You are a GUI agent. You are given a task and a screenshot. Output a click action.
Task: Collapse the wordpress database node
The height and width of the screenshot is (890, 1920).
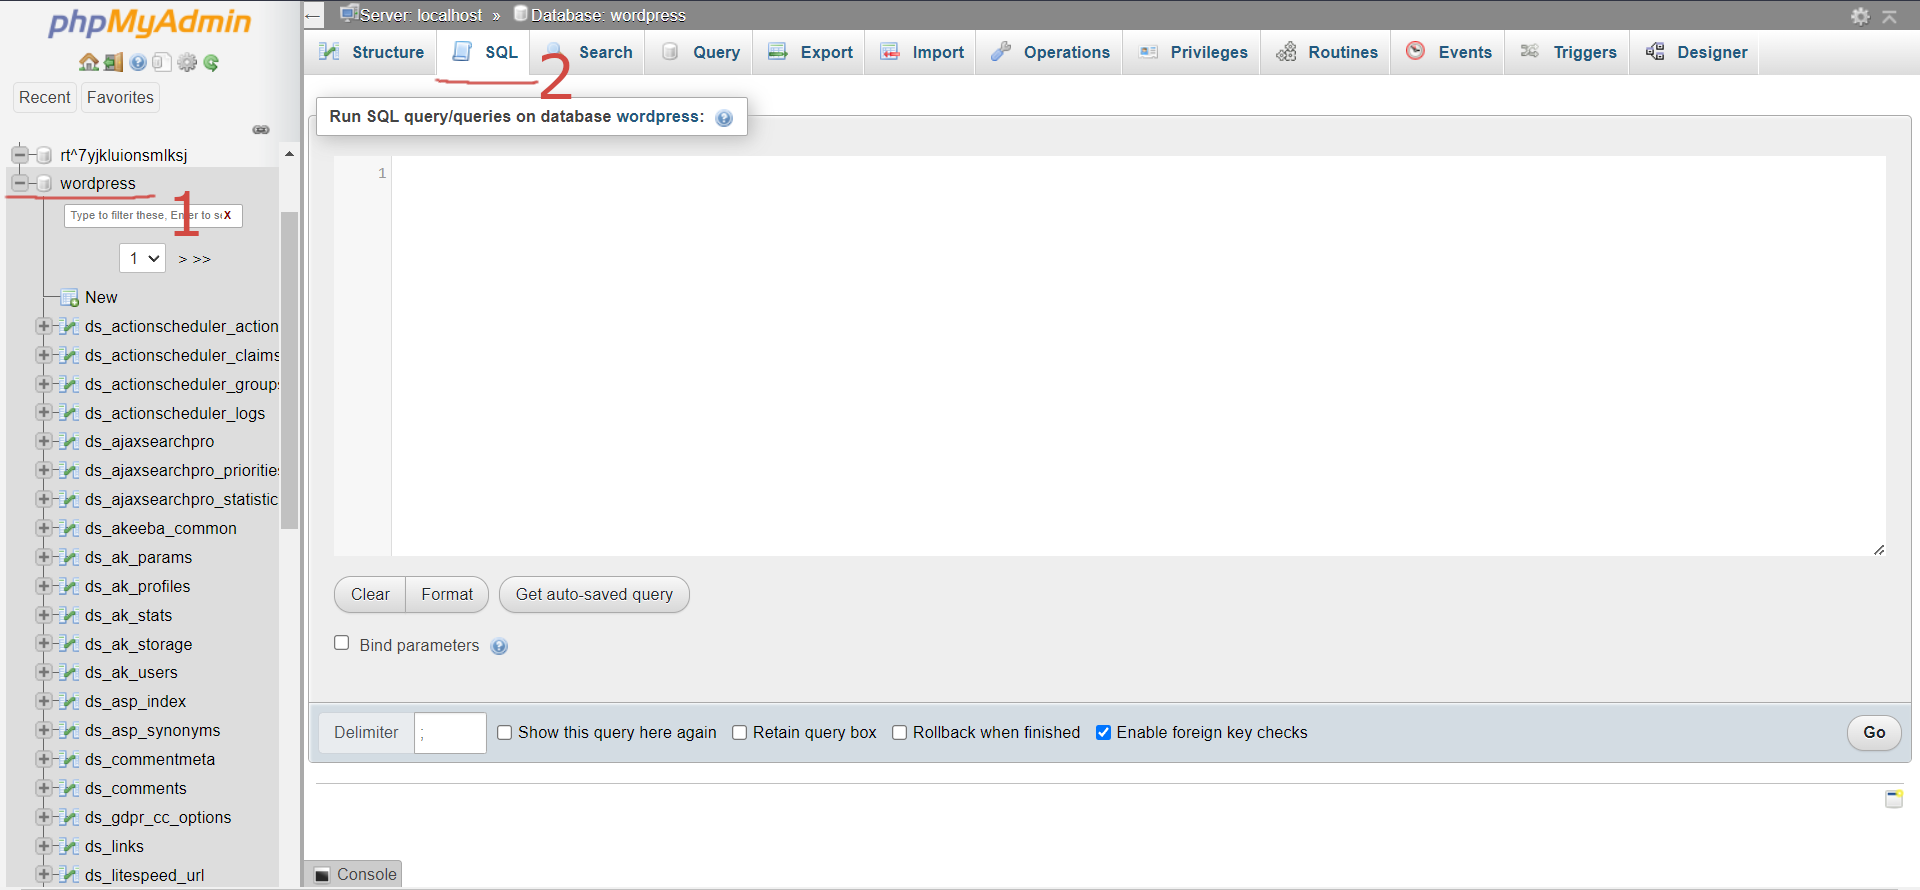click(x=20, y=183)
